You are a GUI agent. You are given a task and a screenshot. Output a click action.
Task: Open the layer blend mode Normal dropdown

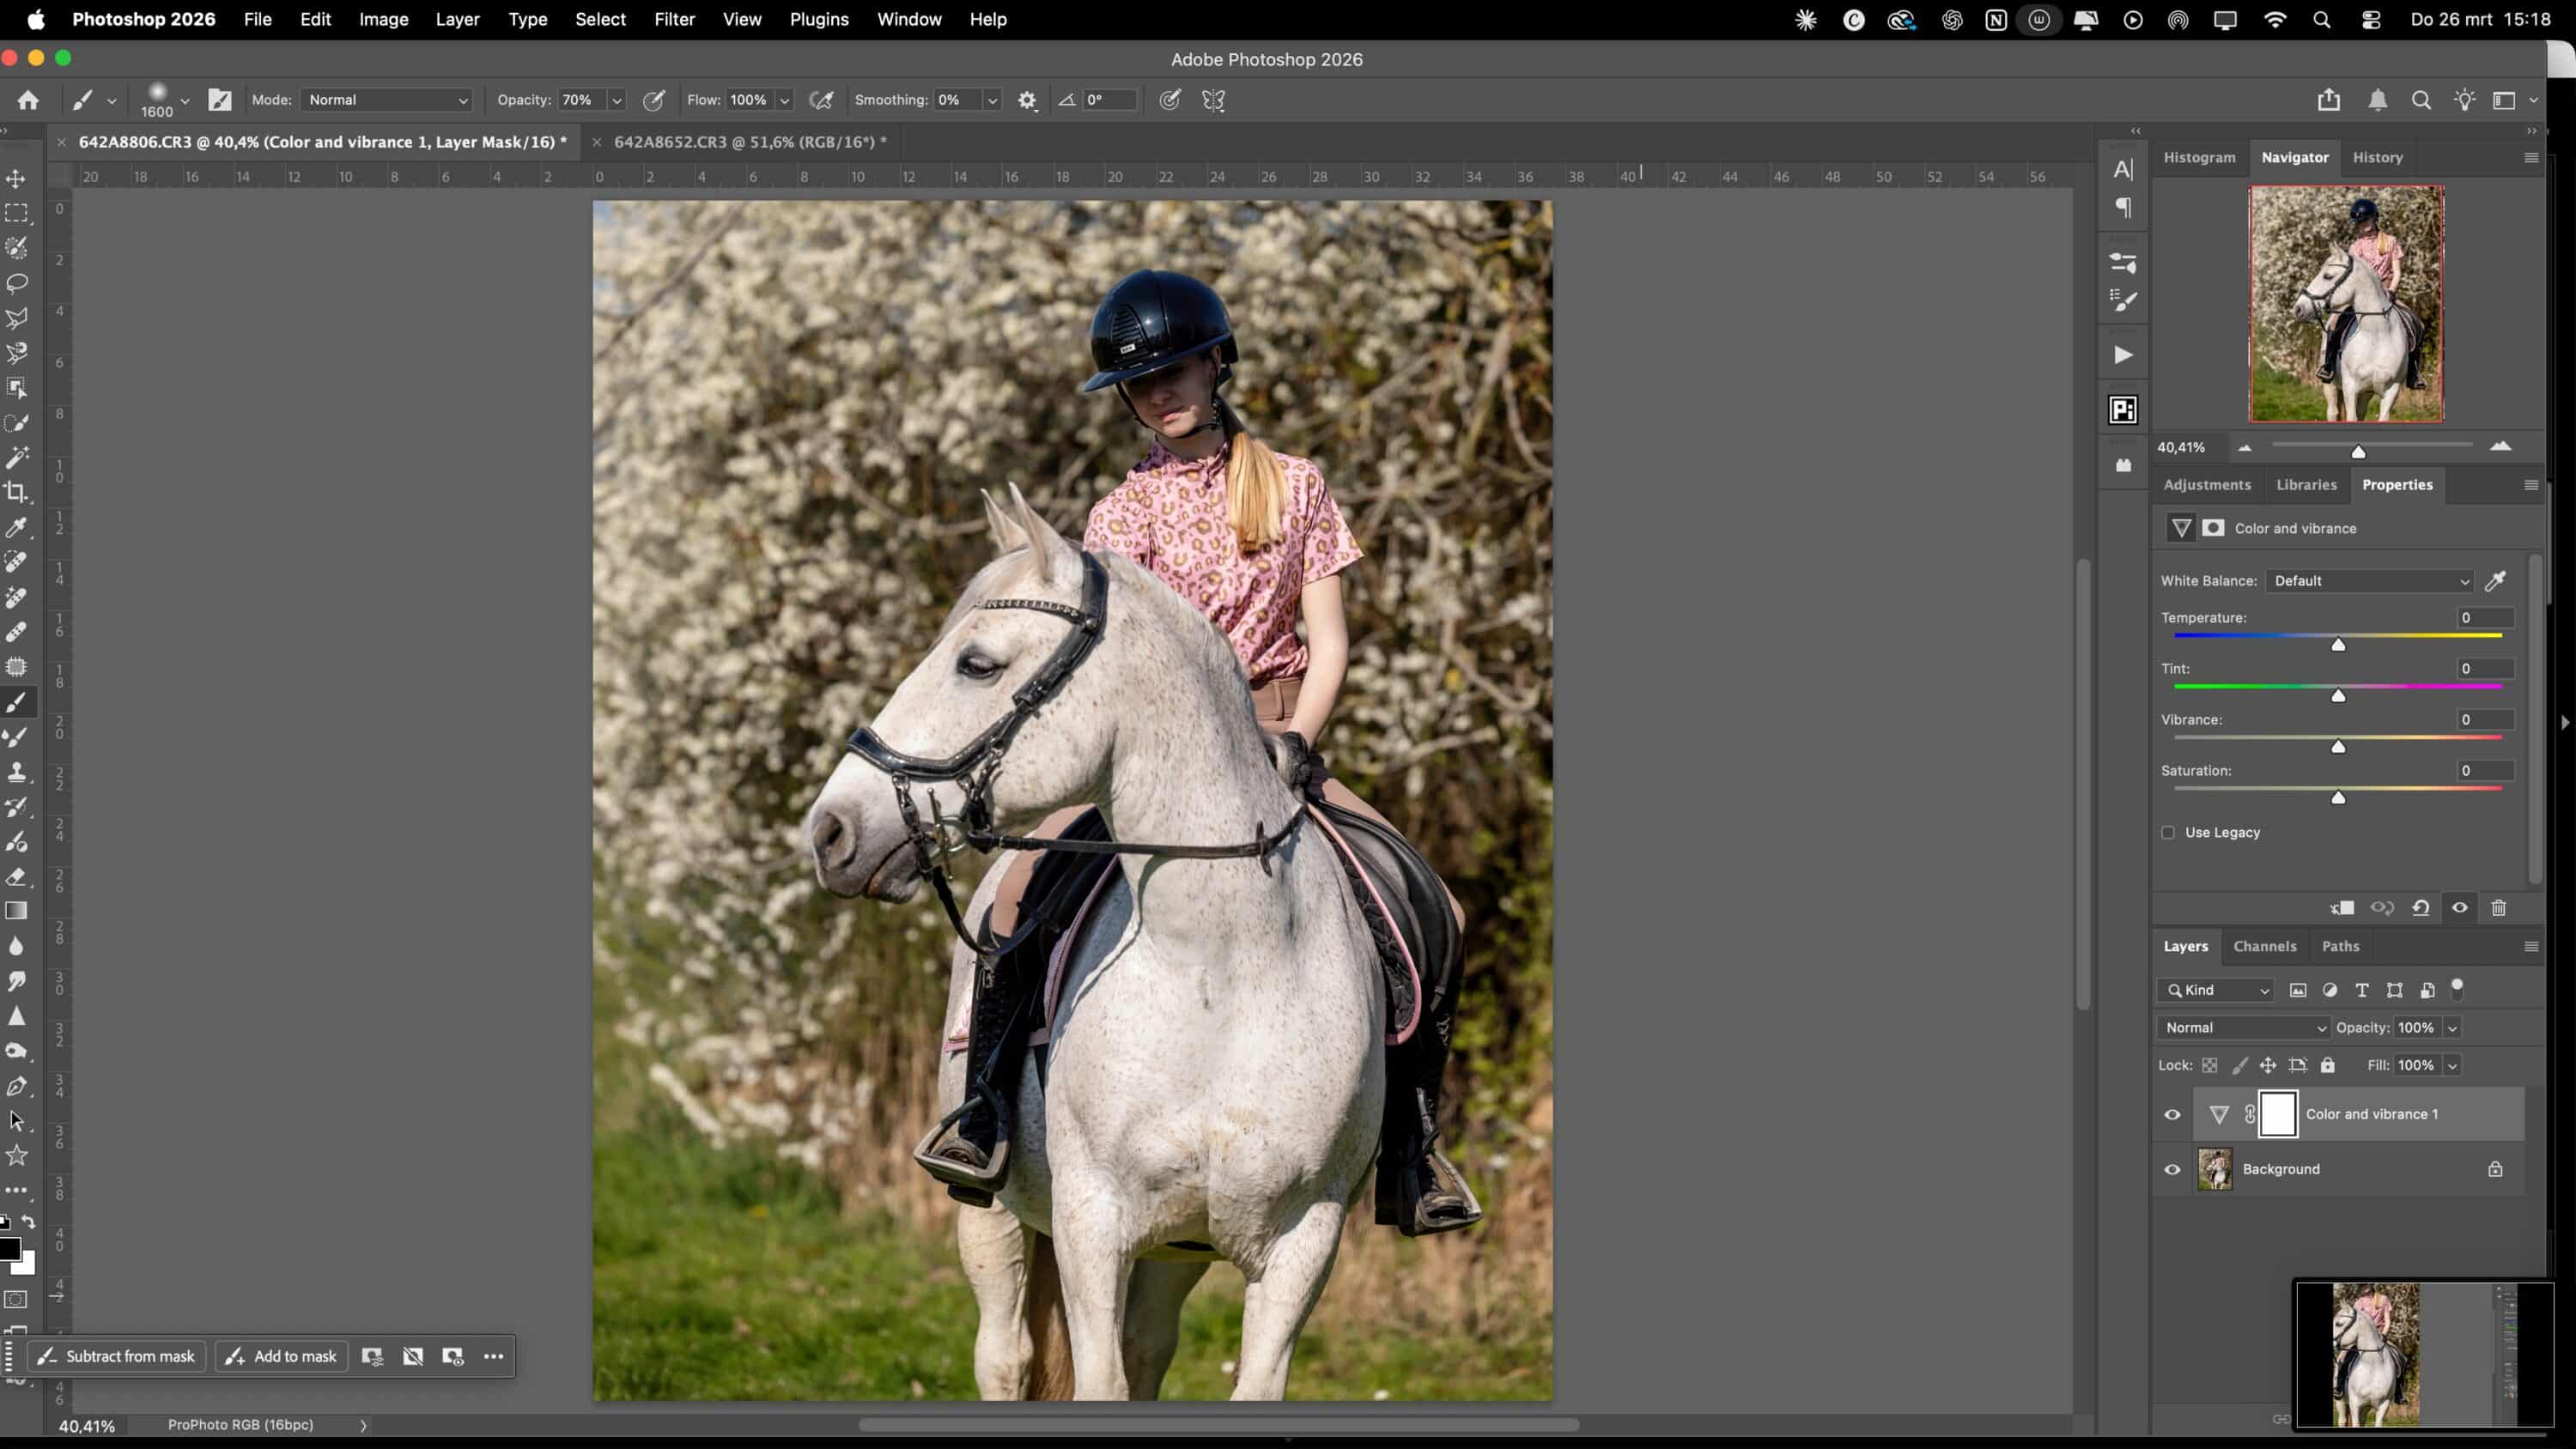(x=2242, y=1027)
